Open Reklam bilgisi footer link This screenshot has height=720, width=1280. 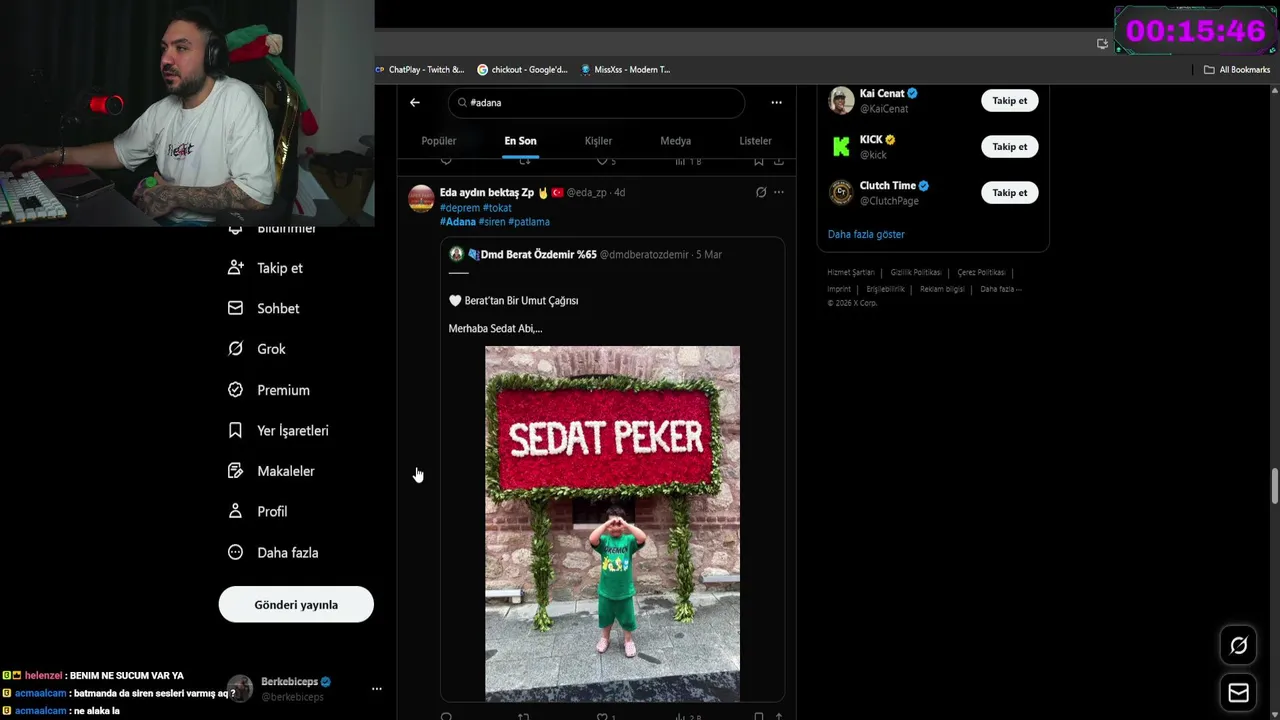[943, 289]
